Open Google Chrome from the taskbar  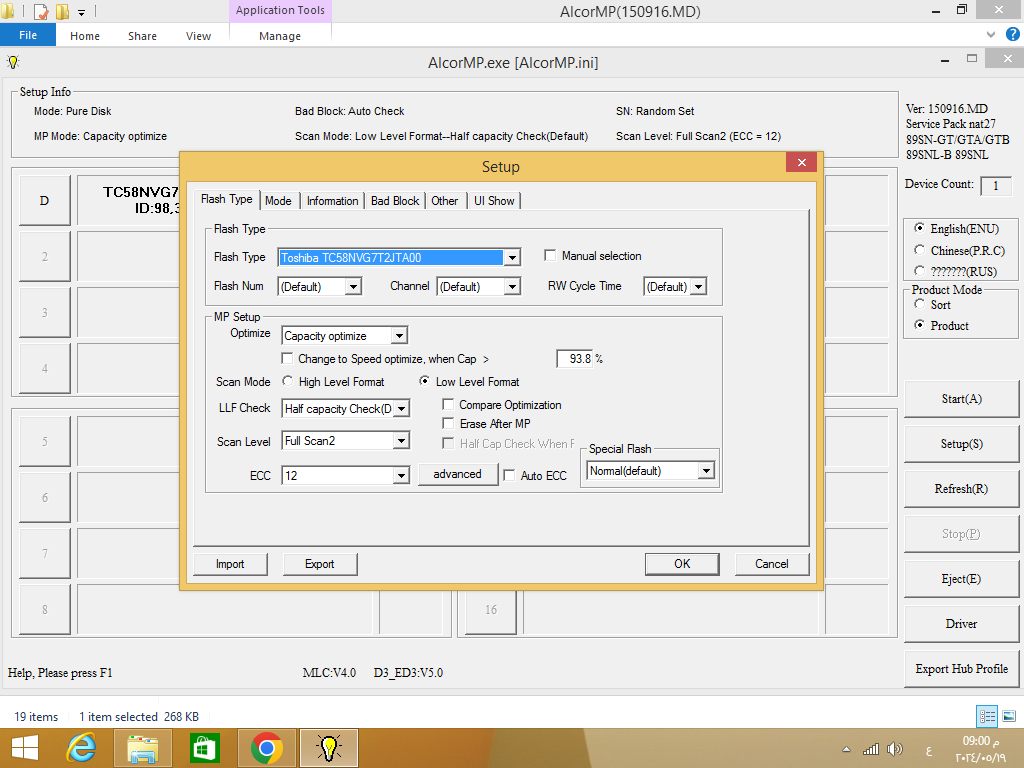pyautogui.click(x=266, y=748)
